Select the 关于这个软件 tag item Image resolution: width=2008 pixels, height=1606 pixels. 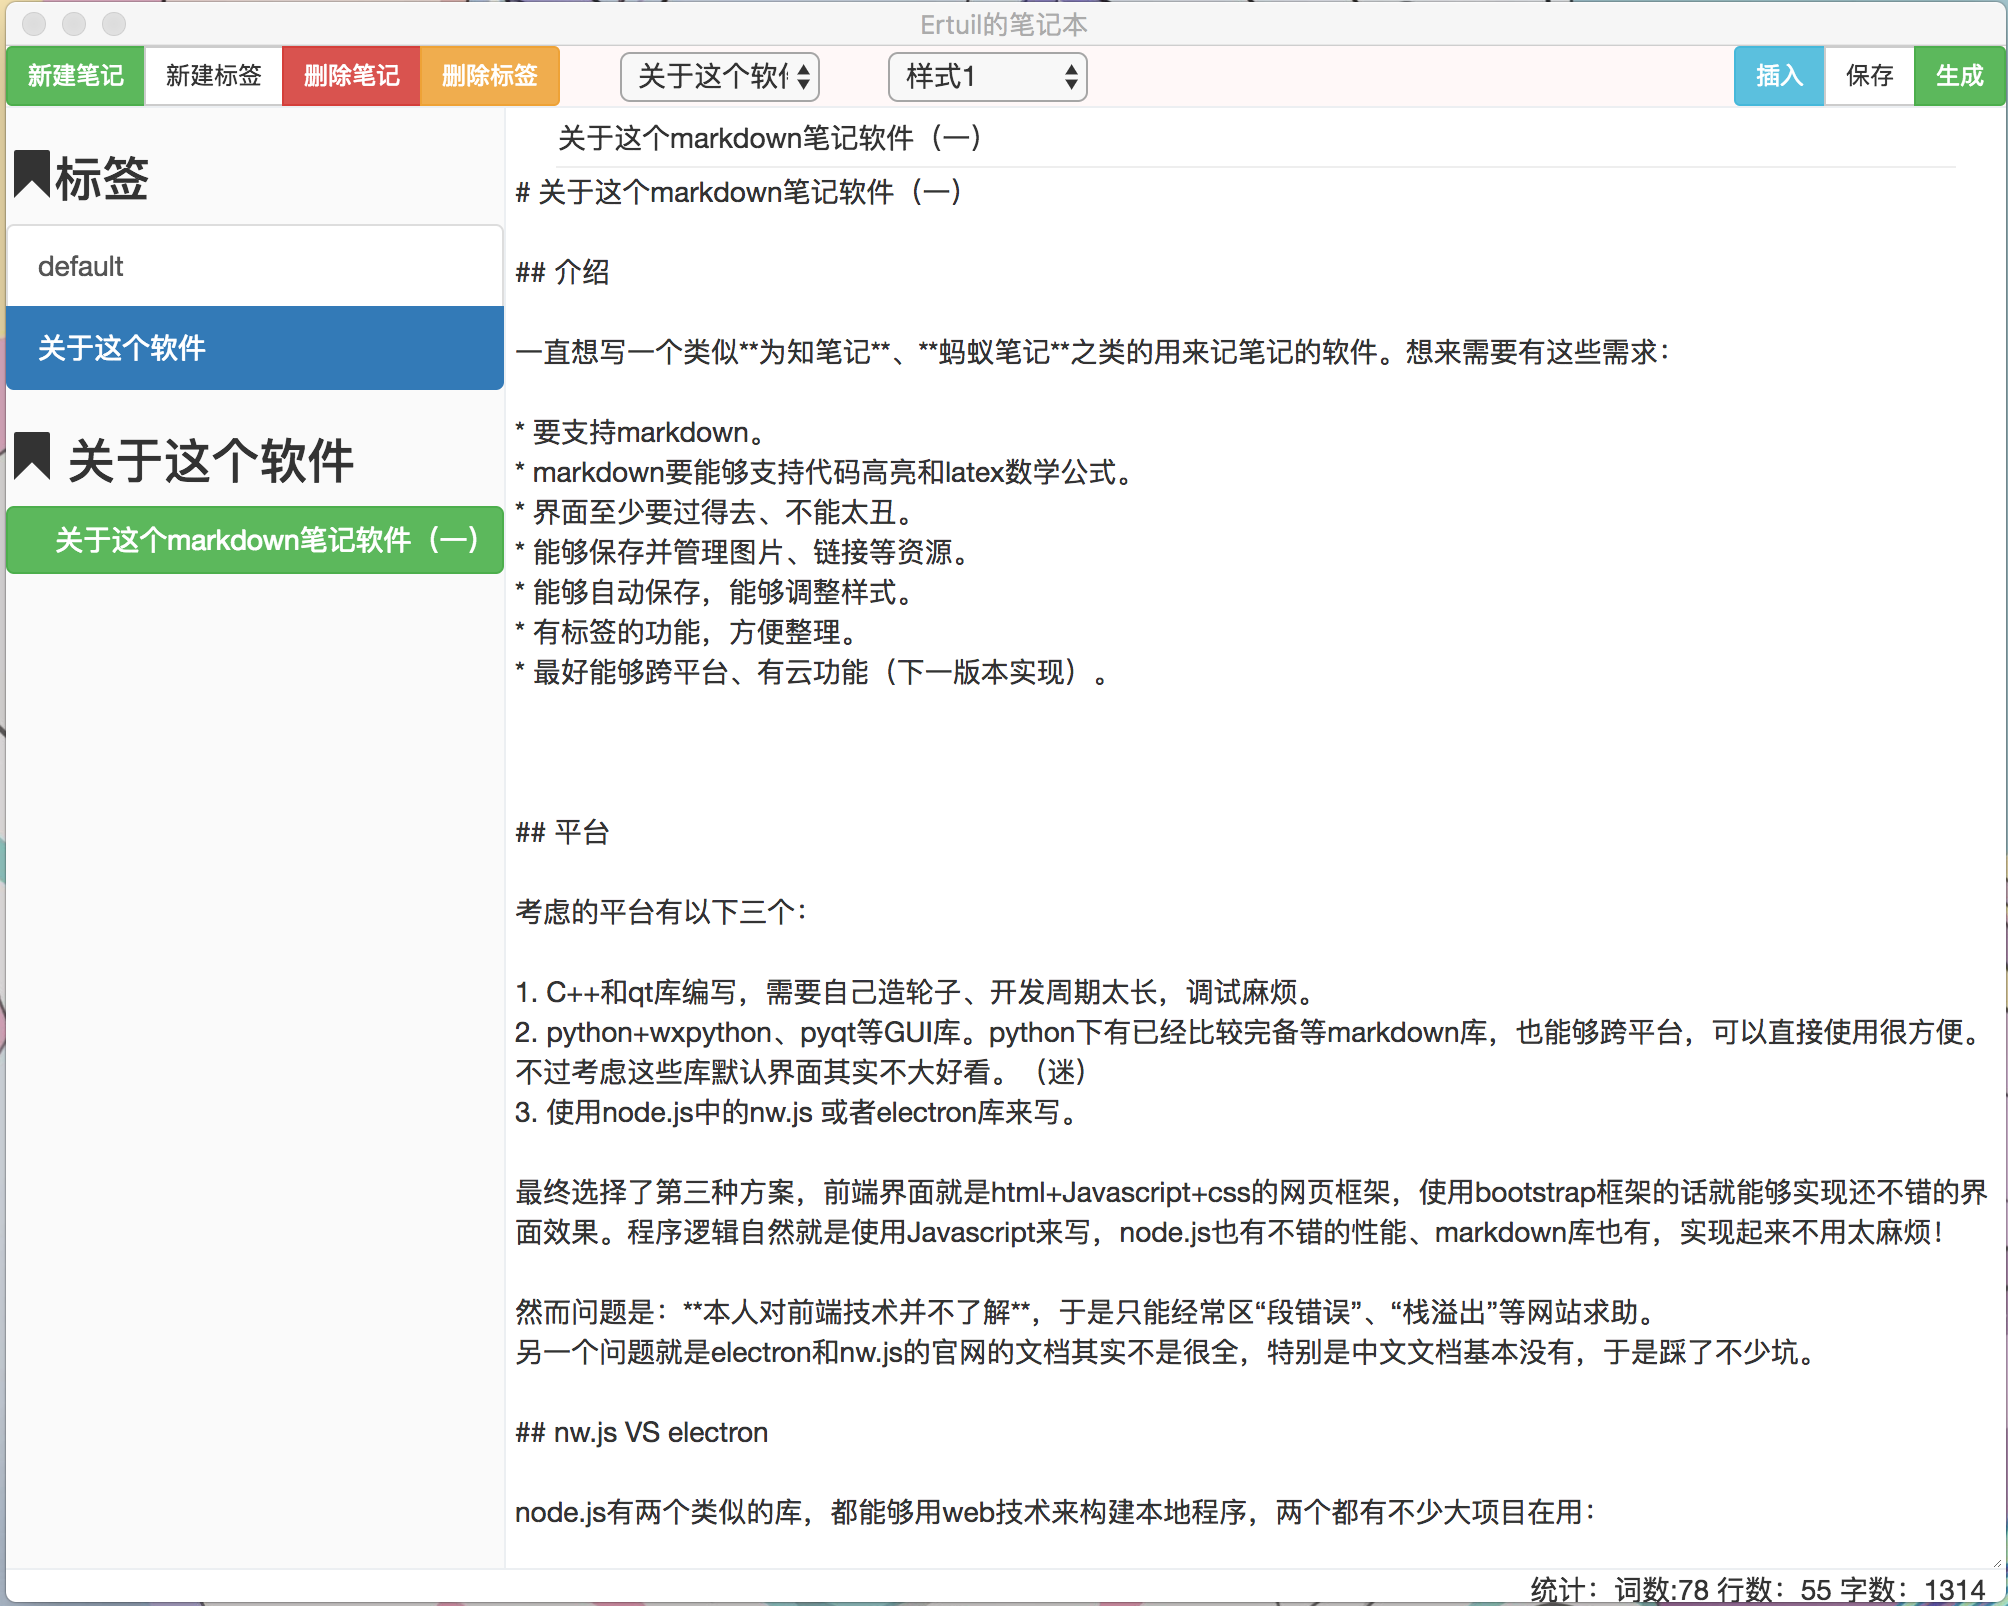254,348
